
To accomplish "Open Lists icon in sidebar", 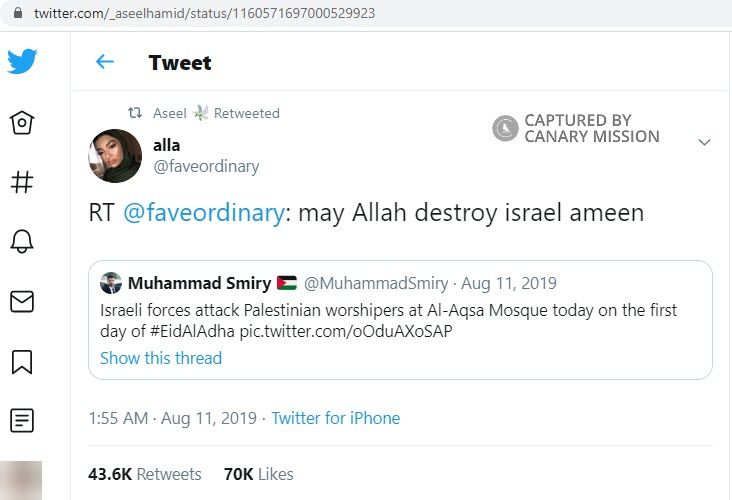I will click(x=22, y=420).
